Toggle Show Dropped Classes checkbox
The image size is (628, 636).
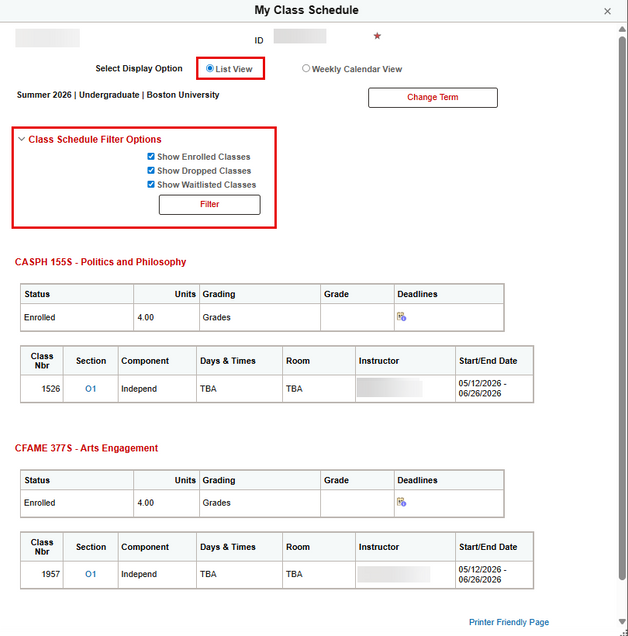151,170
